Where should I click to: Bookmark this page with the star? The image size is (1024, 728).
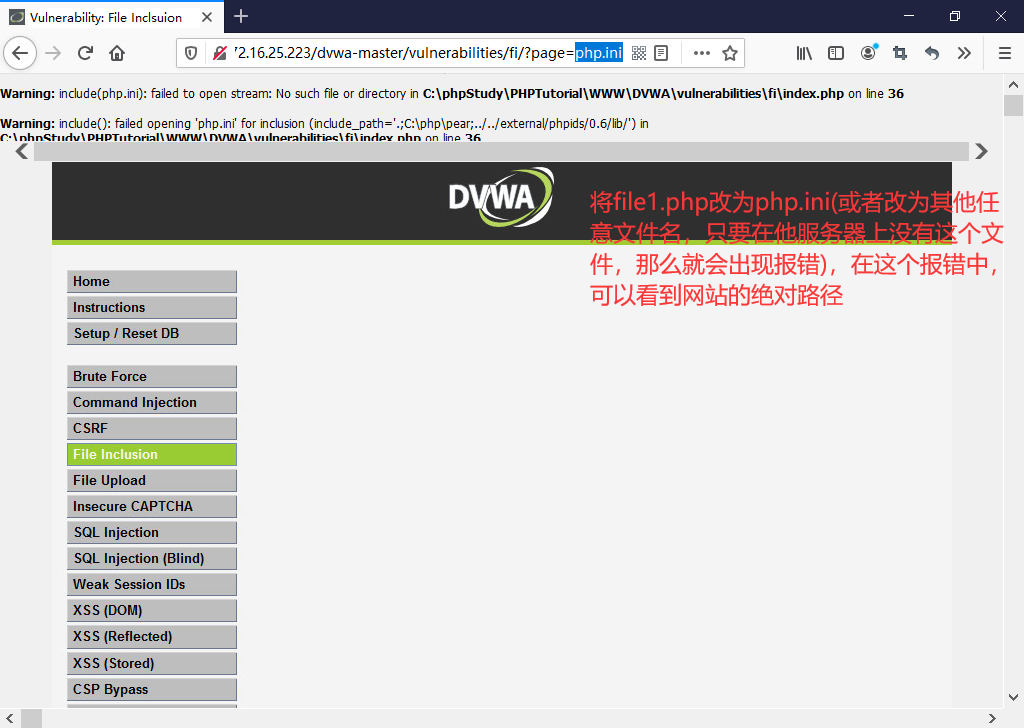(x=730, y=53)
